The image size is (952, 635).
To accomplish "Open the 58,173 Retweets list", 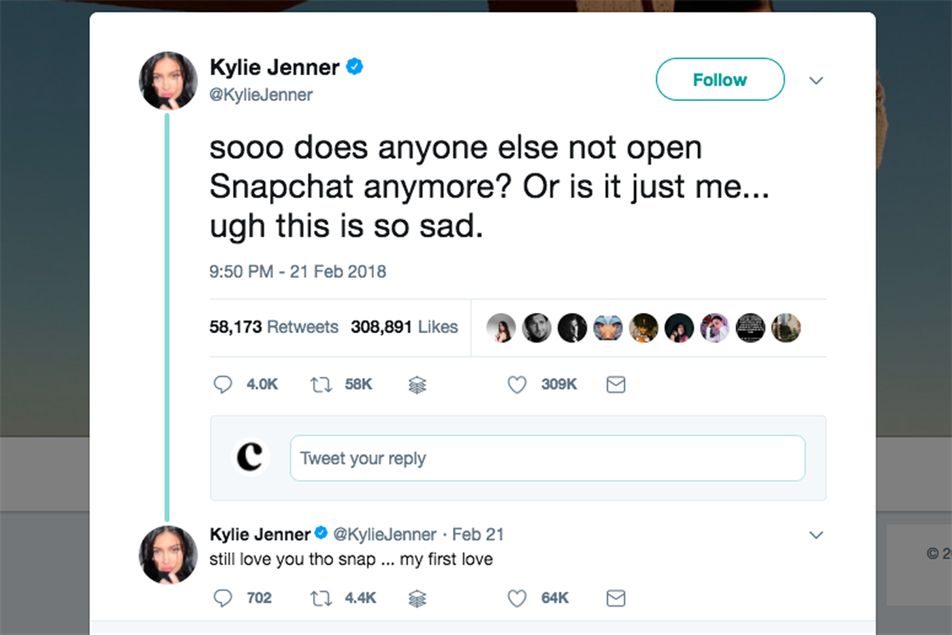I will [275, 327].
